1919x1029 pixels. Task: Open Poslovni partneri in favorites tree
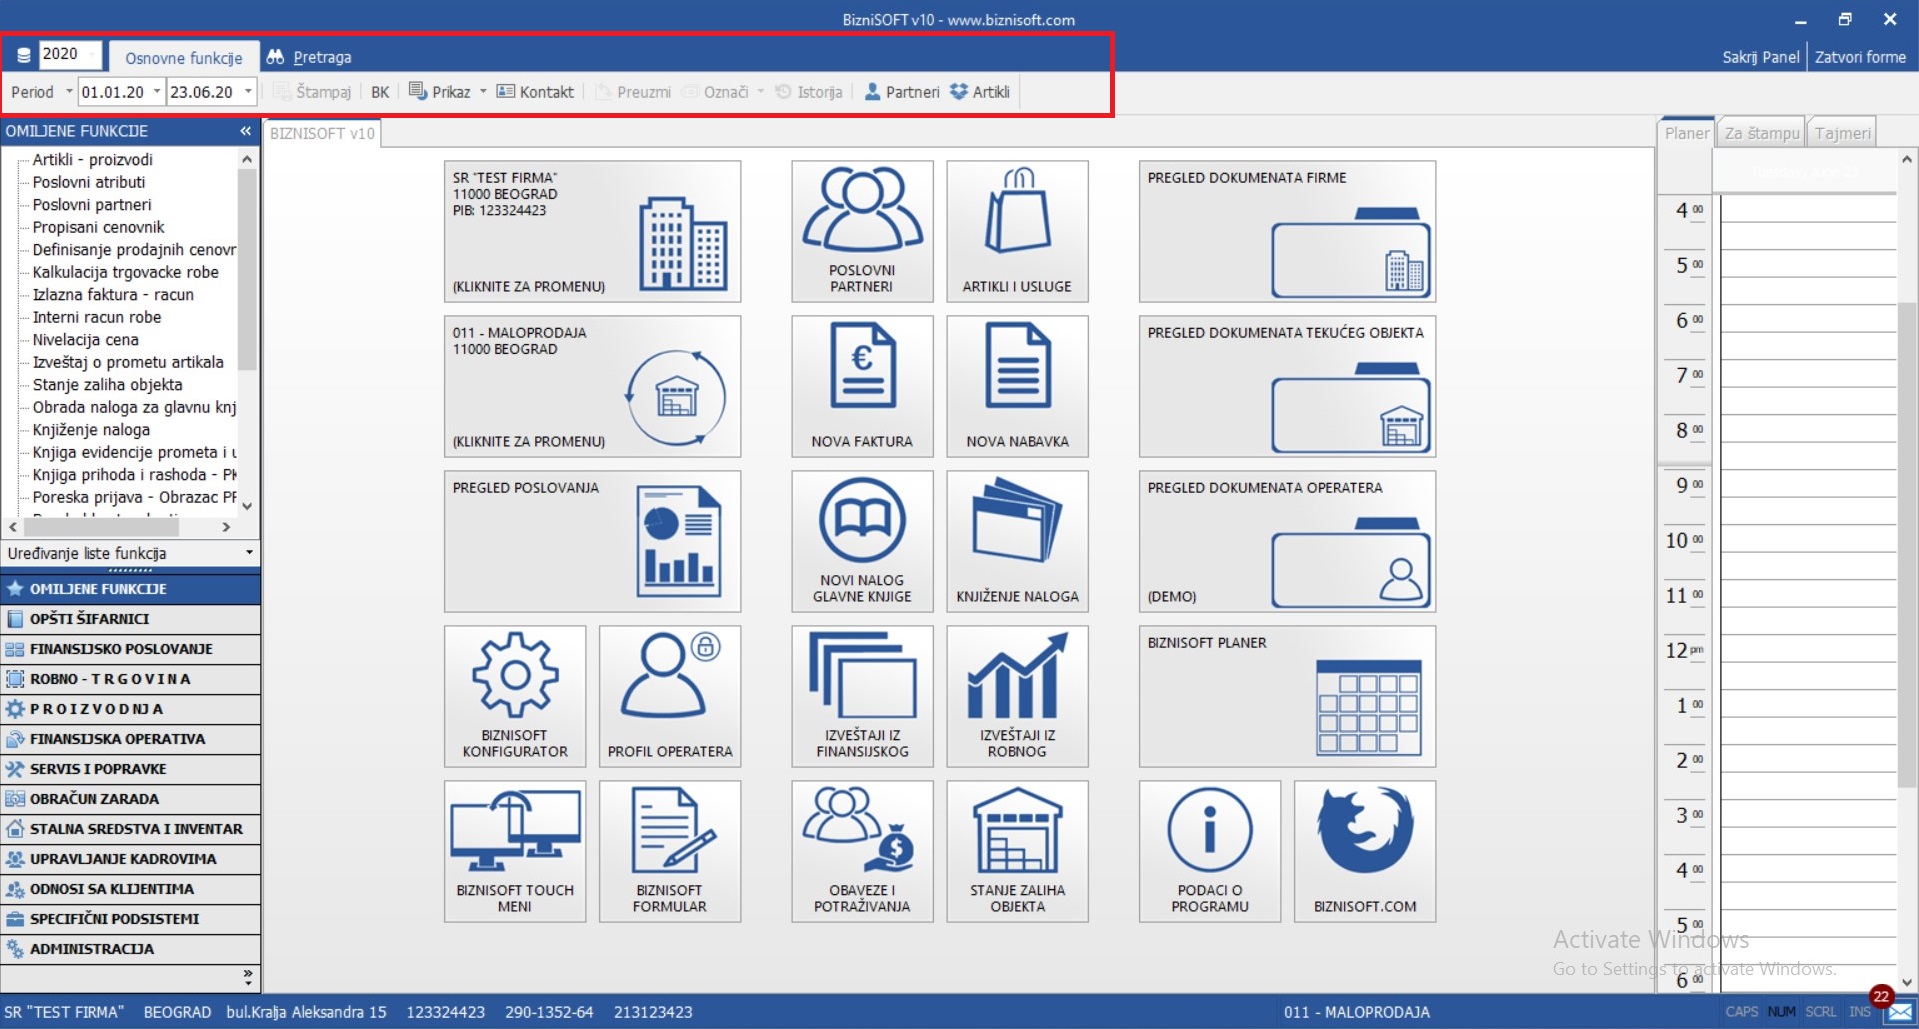[92, 204]
